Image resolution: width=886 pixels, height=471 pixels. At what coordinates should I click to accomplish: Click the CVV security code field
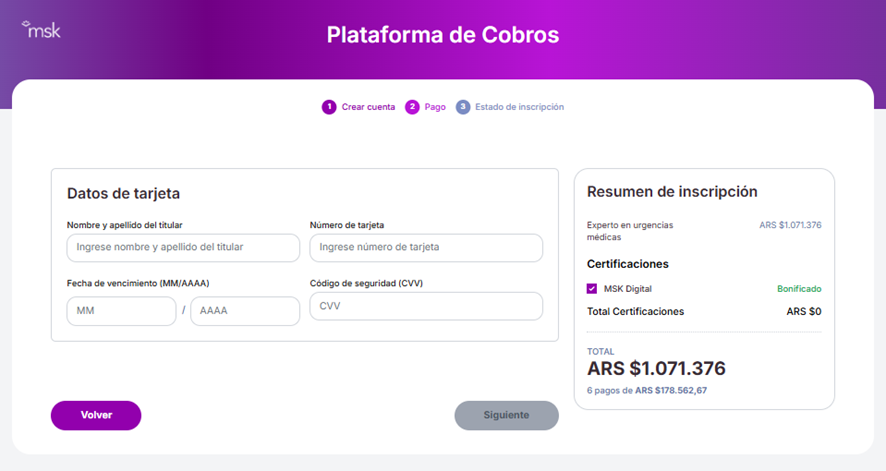(426, 306)
